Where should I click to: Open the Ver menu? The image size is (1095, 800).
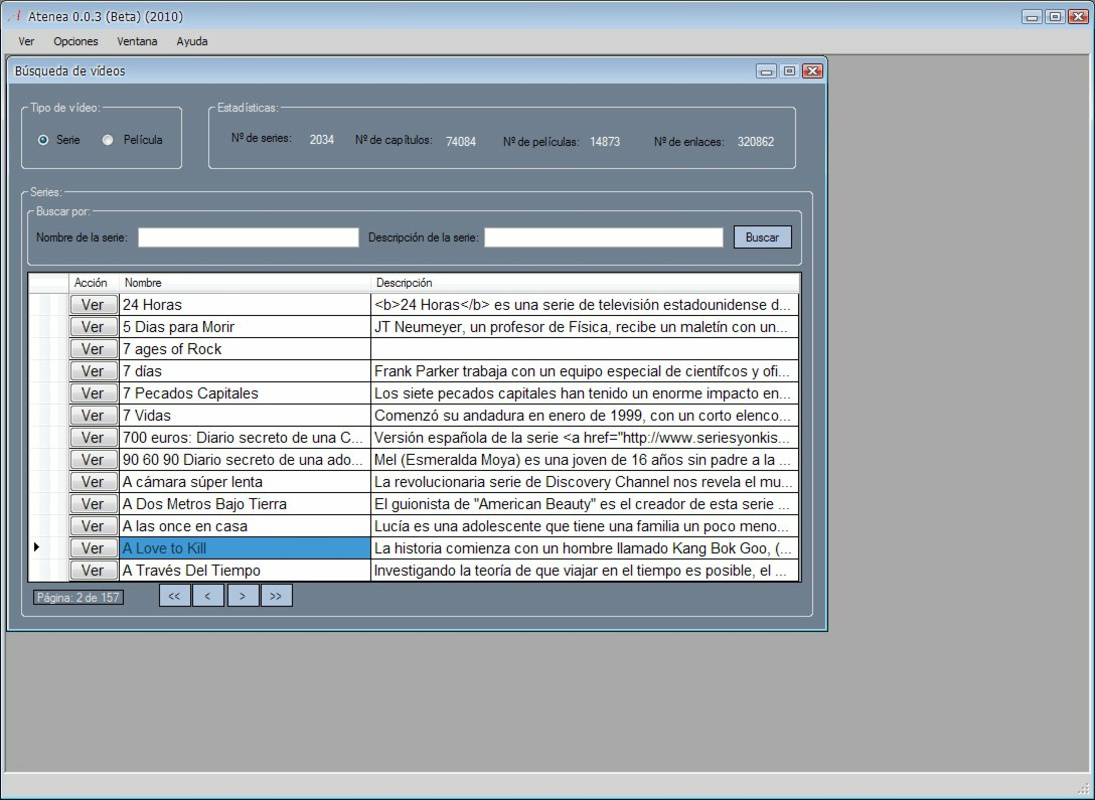(x=26, y=41)
